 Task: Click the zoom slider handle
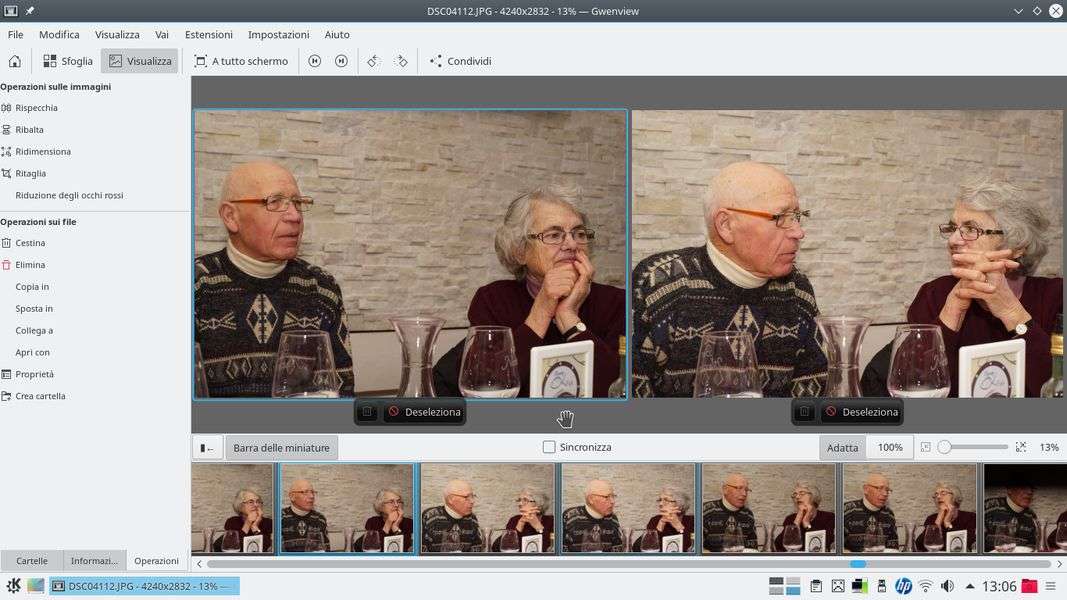pos(944,448)
